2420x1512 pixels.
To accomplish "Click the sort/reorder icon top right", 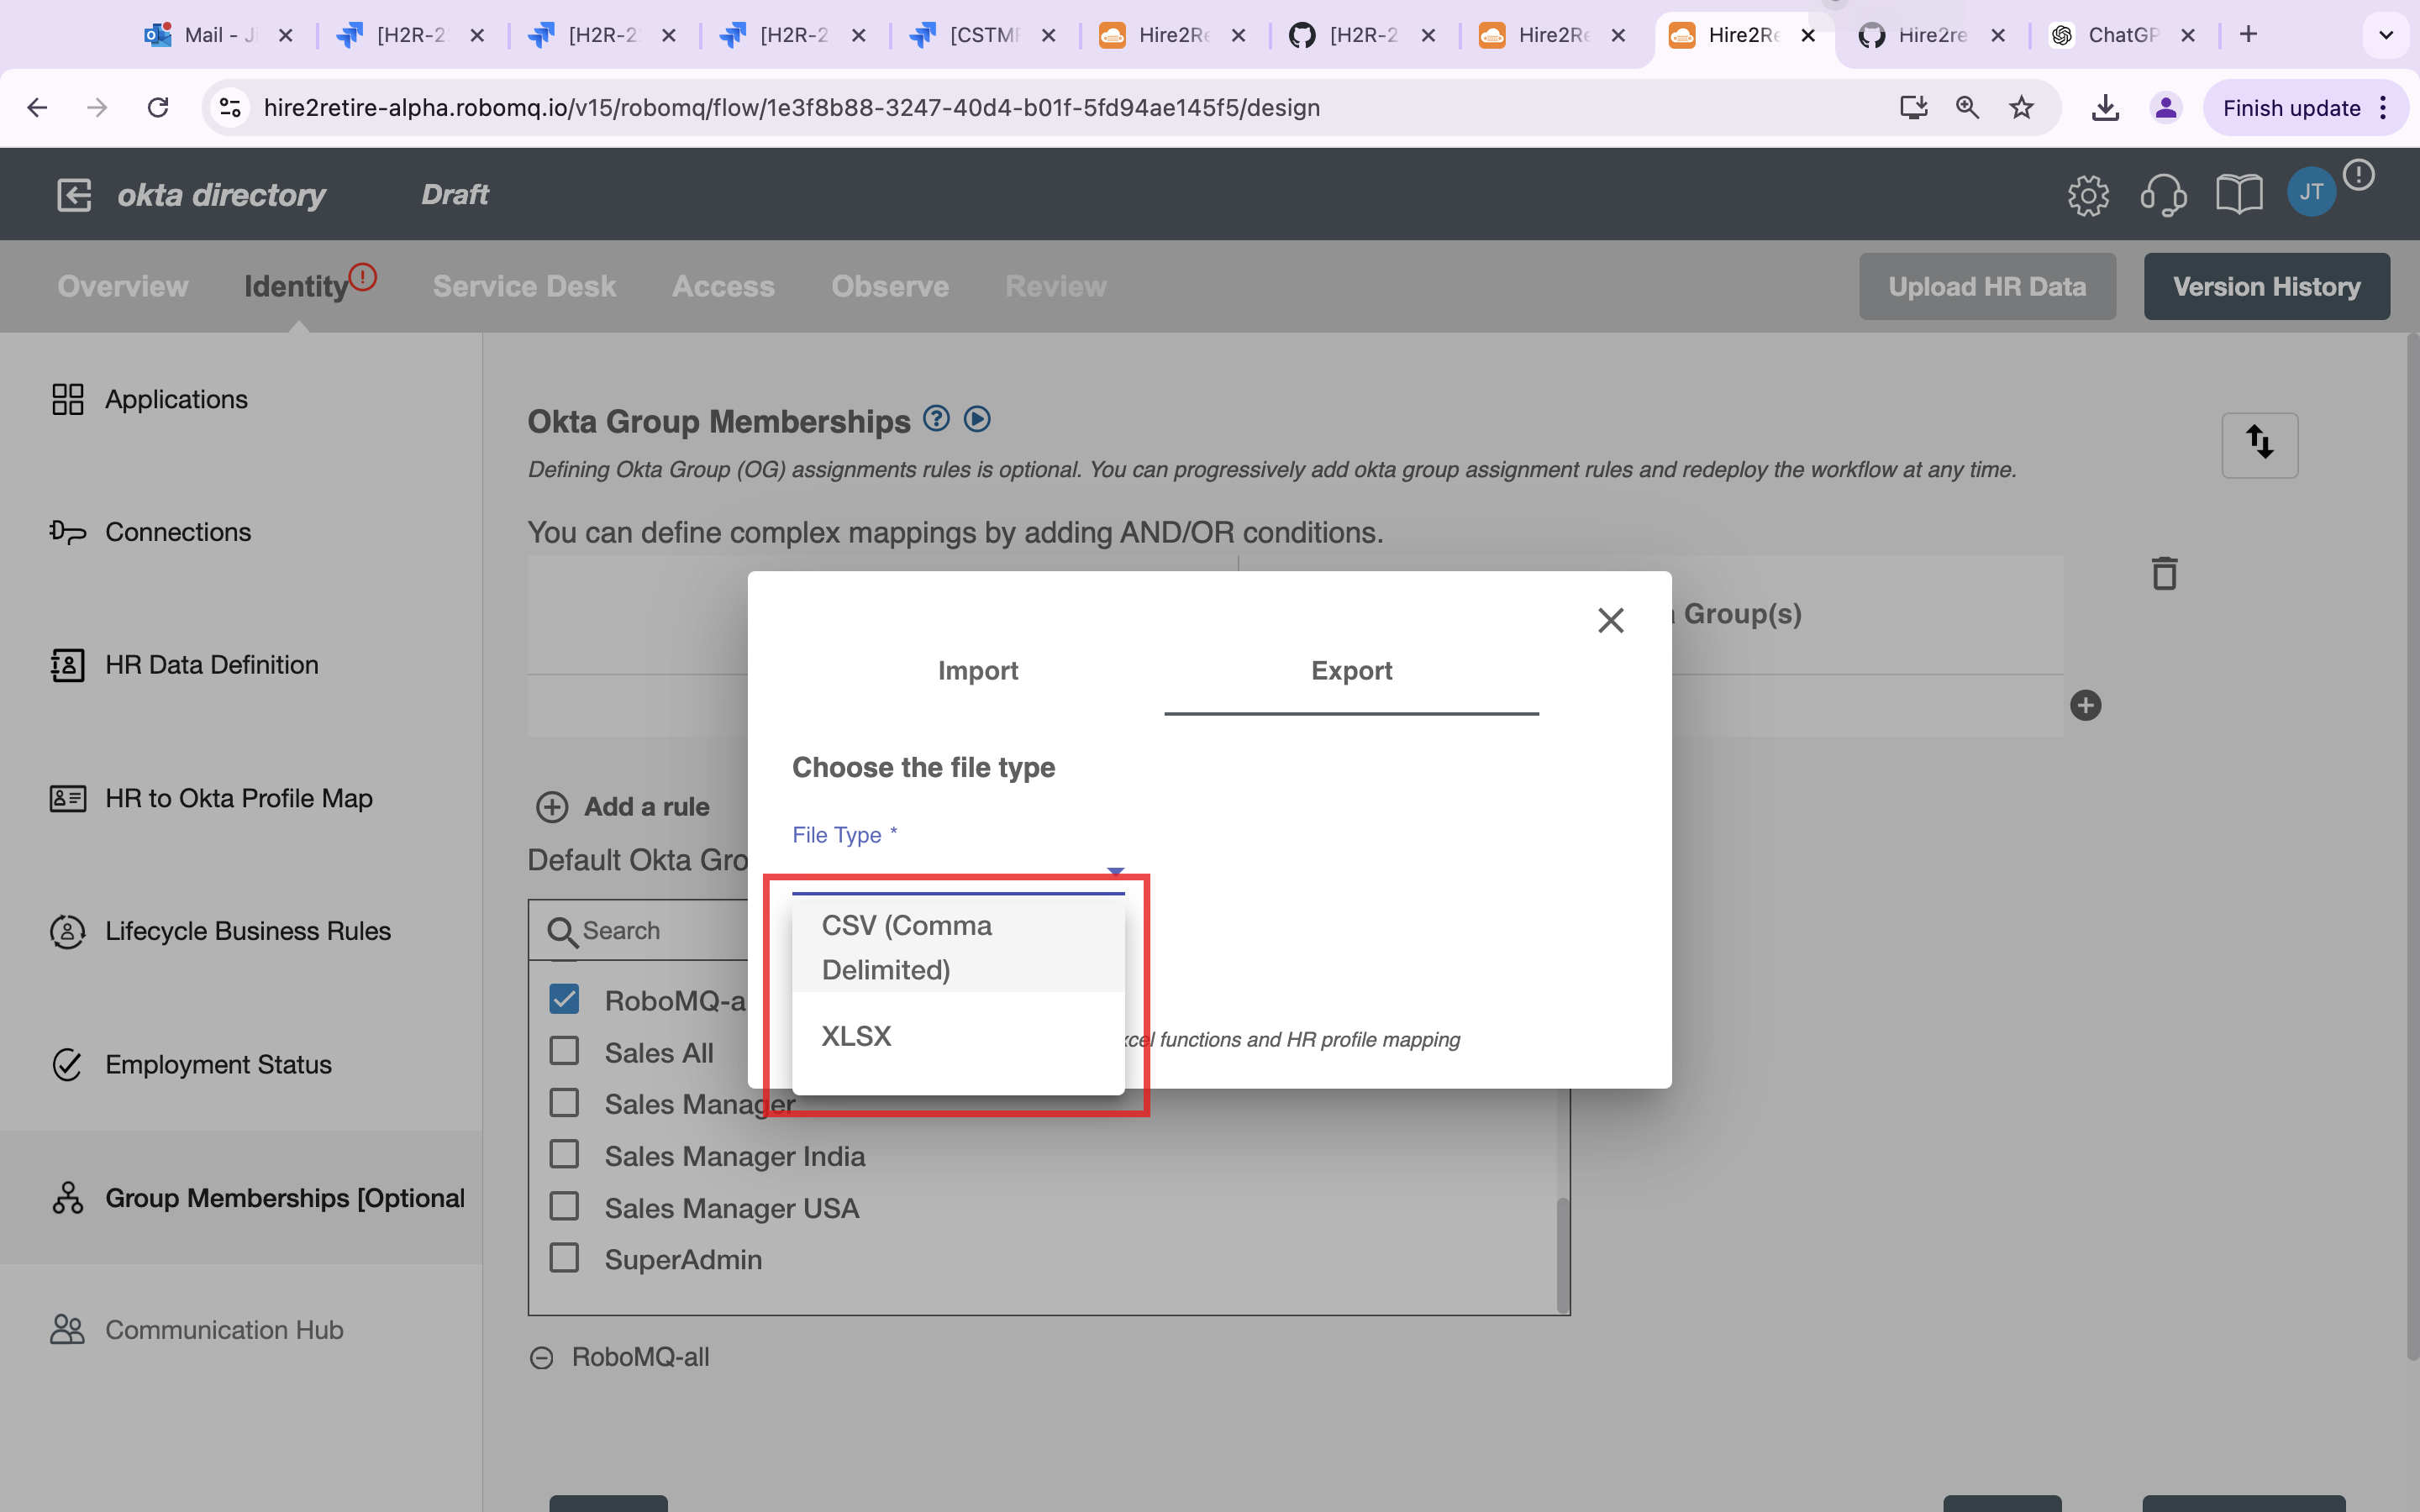I will [x=2260, y=443].
